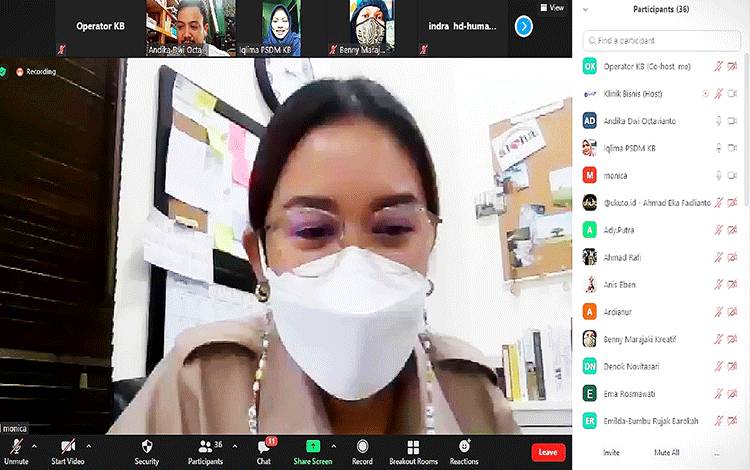750x470 pixels.
Task: Toggle video camera icon for Klinik Bisnis
Action: 732,94
